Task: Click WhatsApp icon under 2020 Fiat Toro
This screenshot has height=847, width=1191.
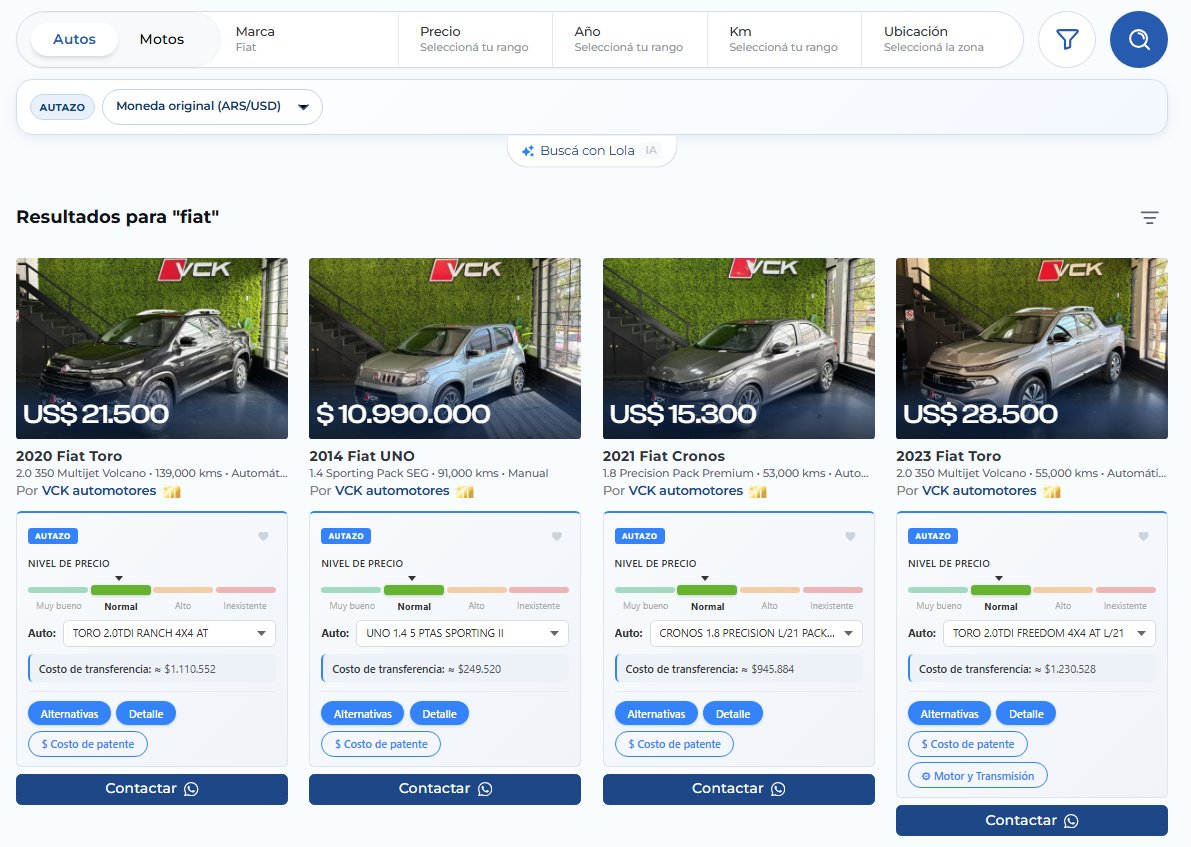Action: 191,789
